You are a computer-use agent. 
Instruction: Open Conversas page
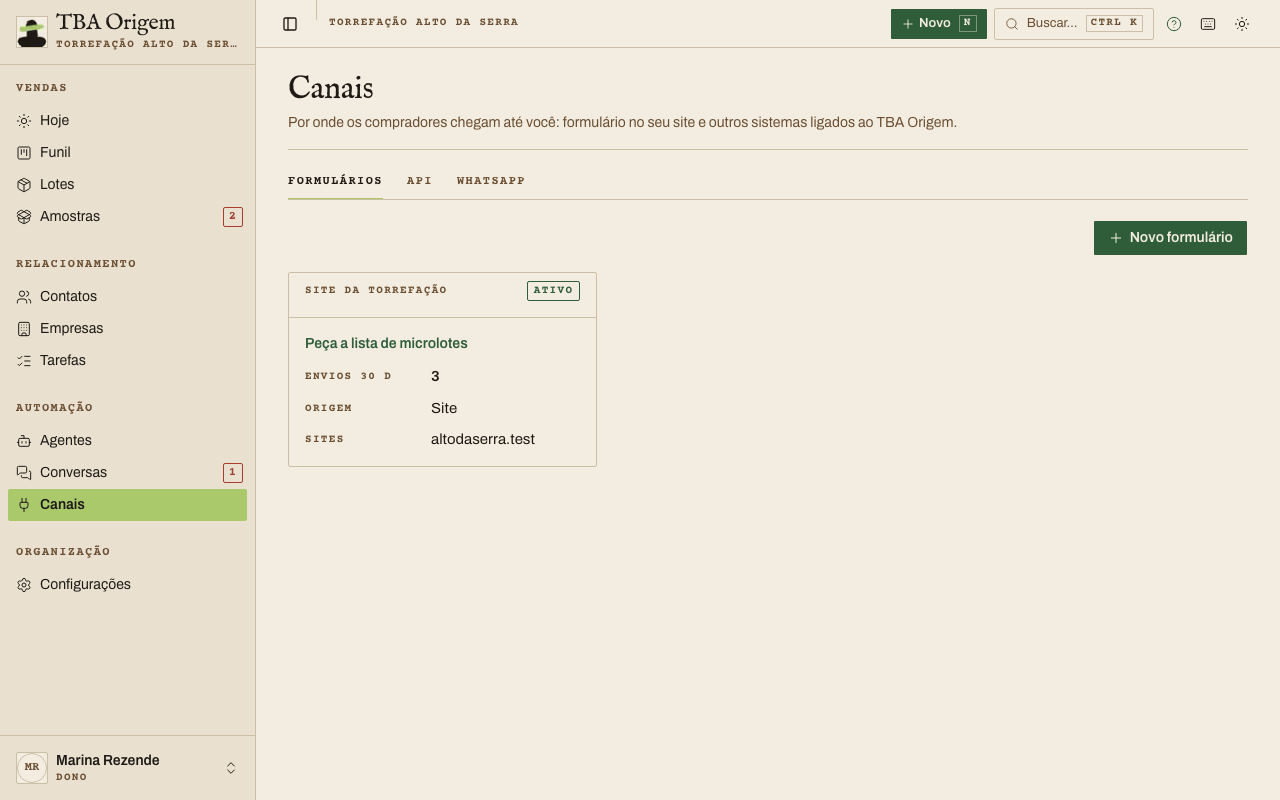(x=127, y=473)
